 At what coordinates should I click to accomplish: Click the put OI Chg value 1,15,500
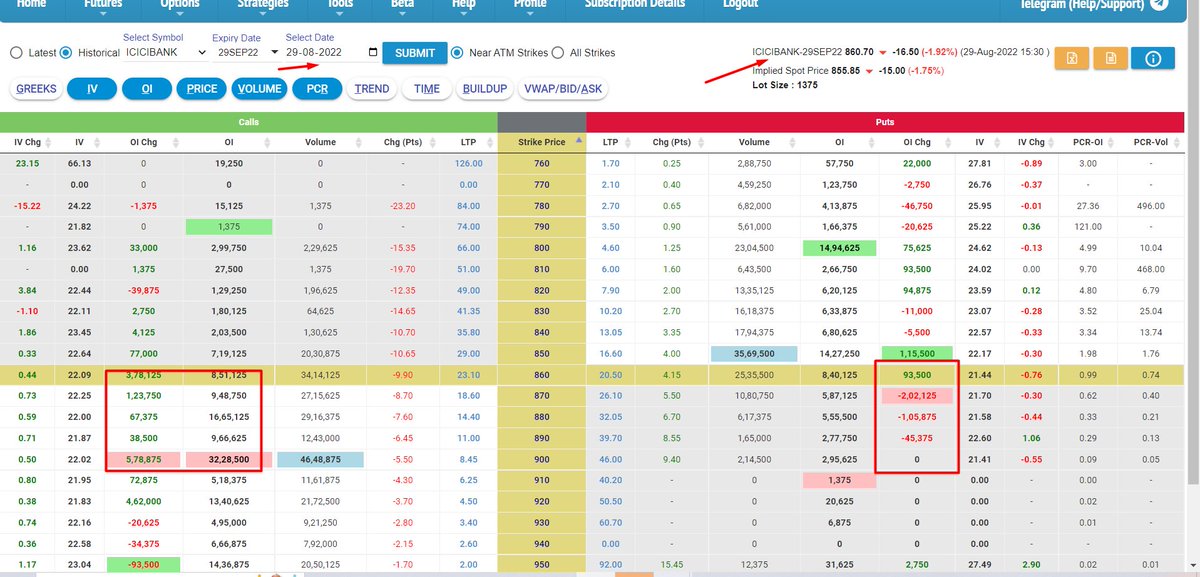[917, 353]
